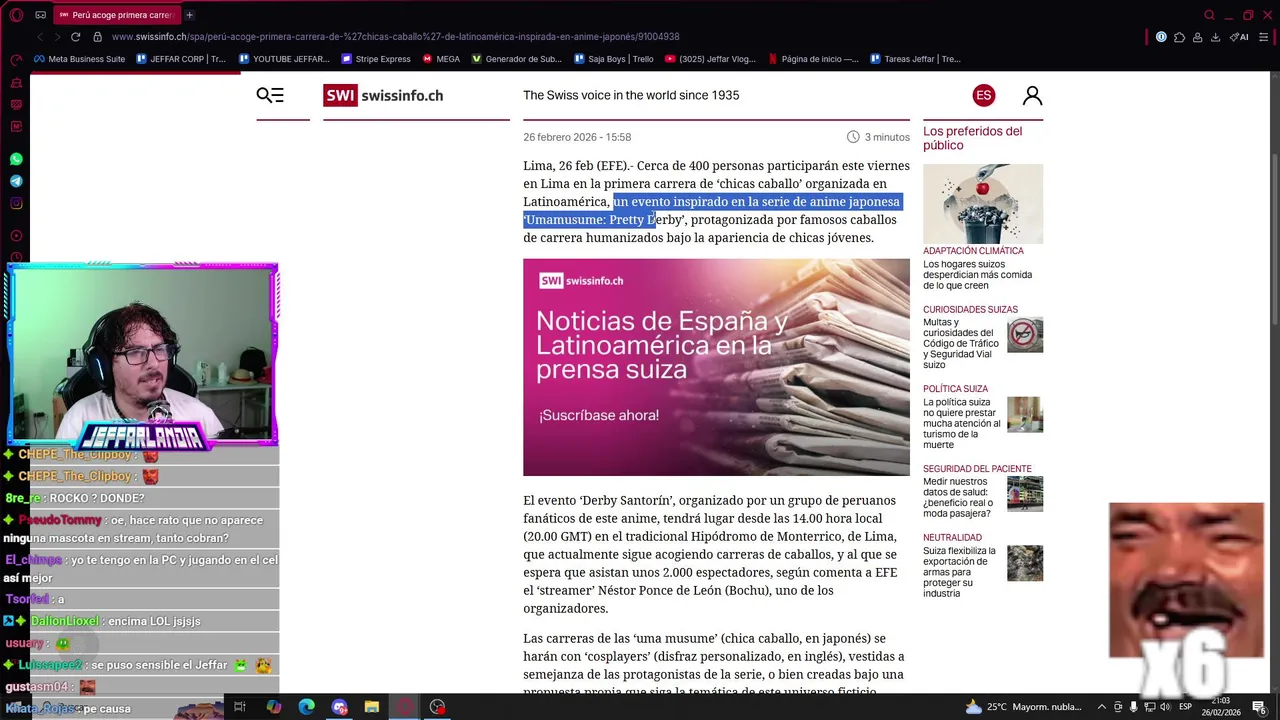
Task: Open the swissinfo search and menu icon
Action: (270, 95)
